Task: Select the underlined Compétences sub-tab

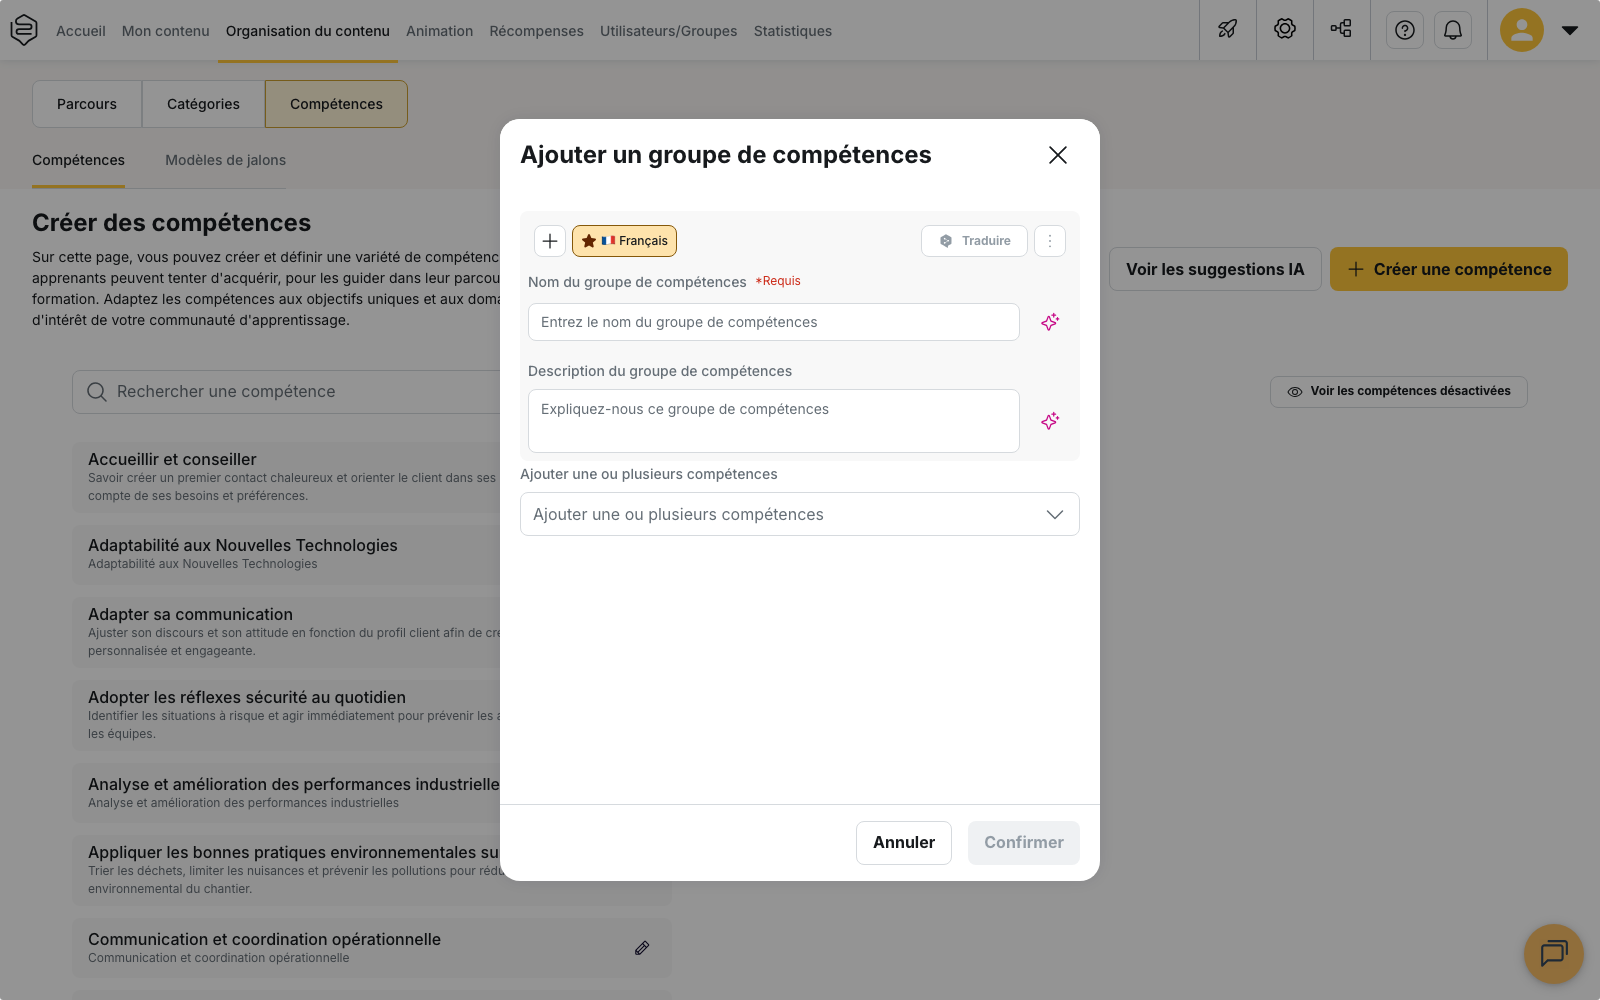Action: (x=79, y=160)
